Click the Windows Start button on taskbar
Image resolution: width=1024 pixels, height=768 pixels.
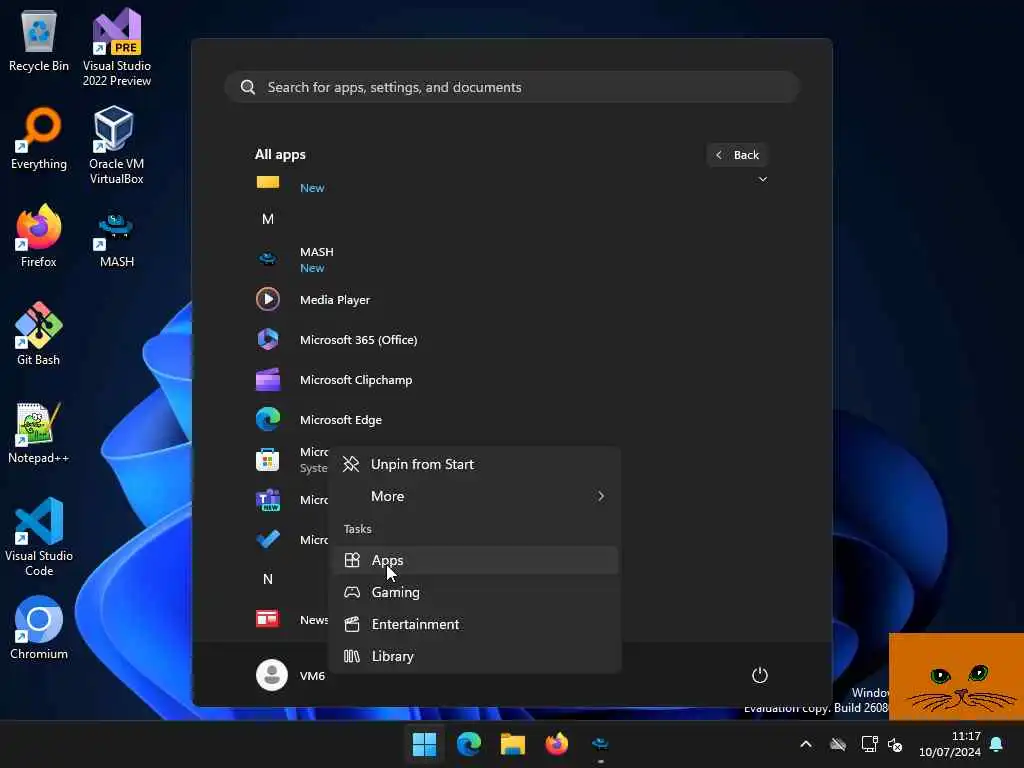(424, 744)
